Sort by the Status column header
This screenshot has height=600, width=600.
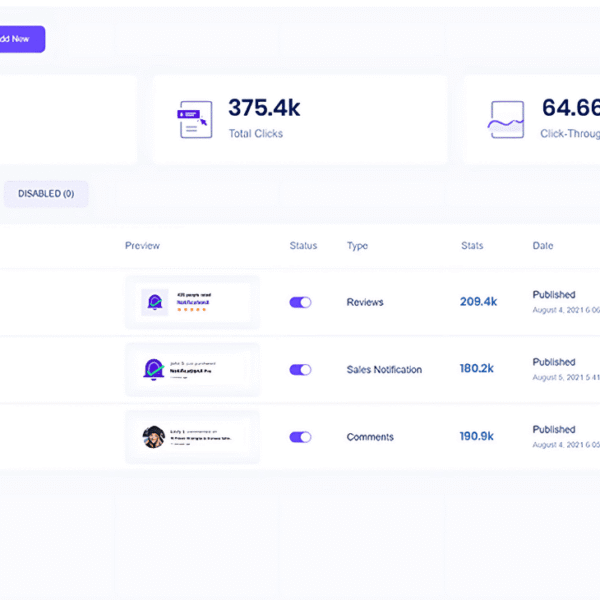pyautogui.click(x=303, y=246)
